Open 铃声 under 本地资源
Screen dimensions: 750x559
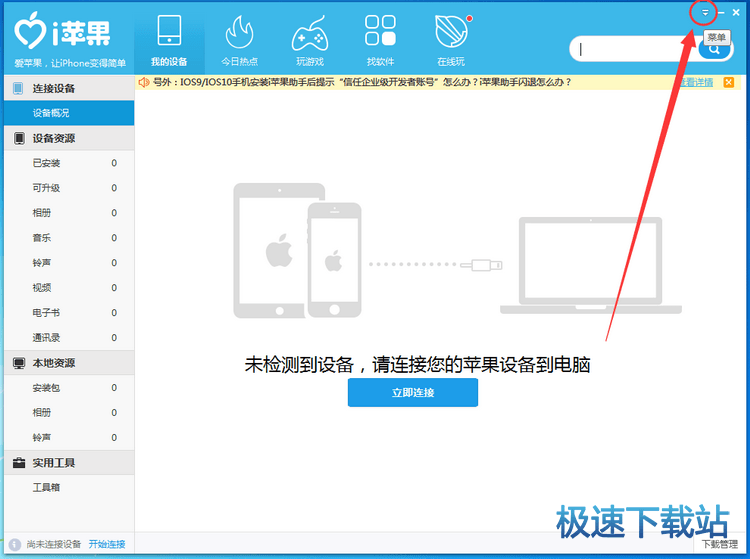click(x=69, y=438)
